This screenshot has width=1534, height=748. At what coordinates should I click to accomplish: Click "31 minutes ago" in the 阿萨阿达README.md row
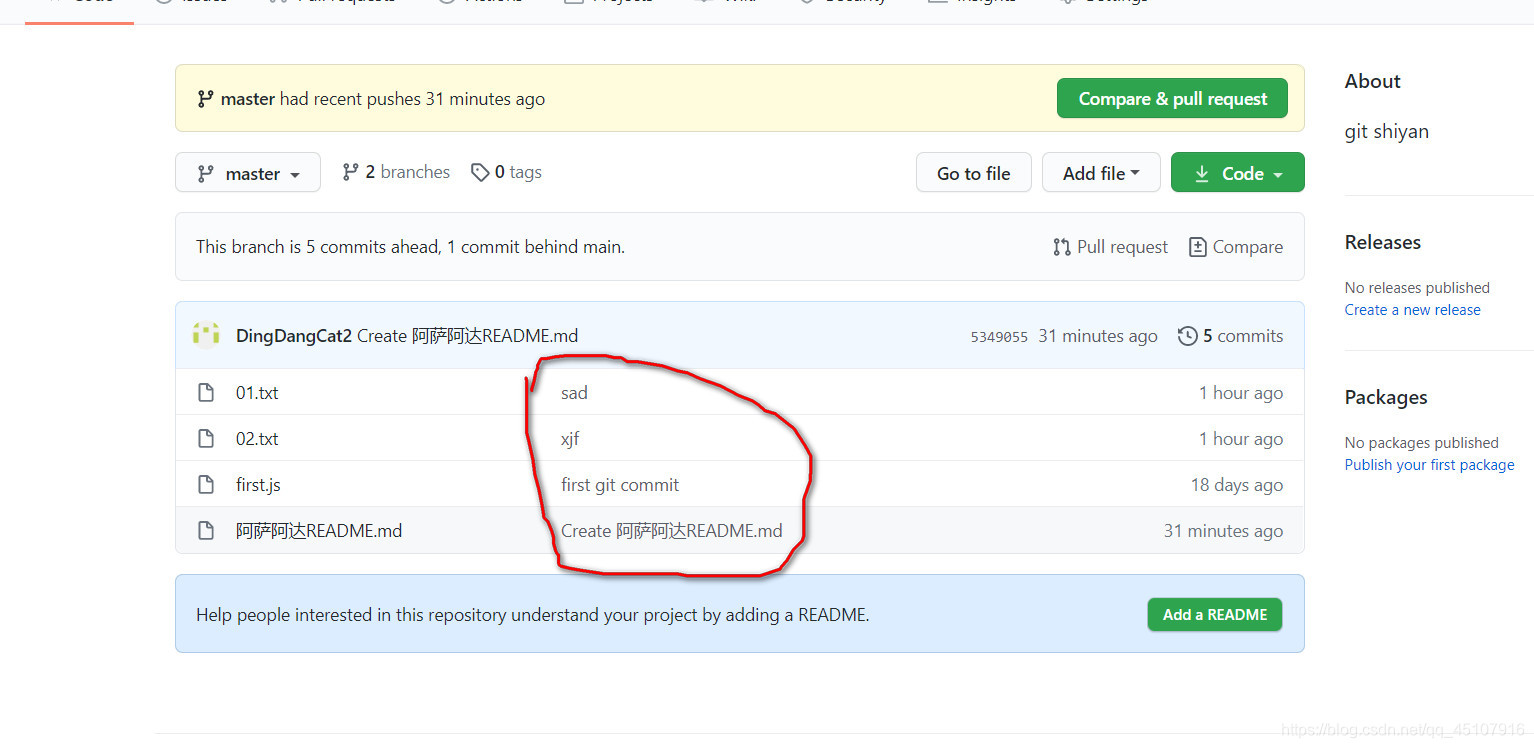click(x=1223, y=531)
